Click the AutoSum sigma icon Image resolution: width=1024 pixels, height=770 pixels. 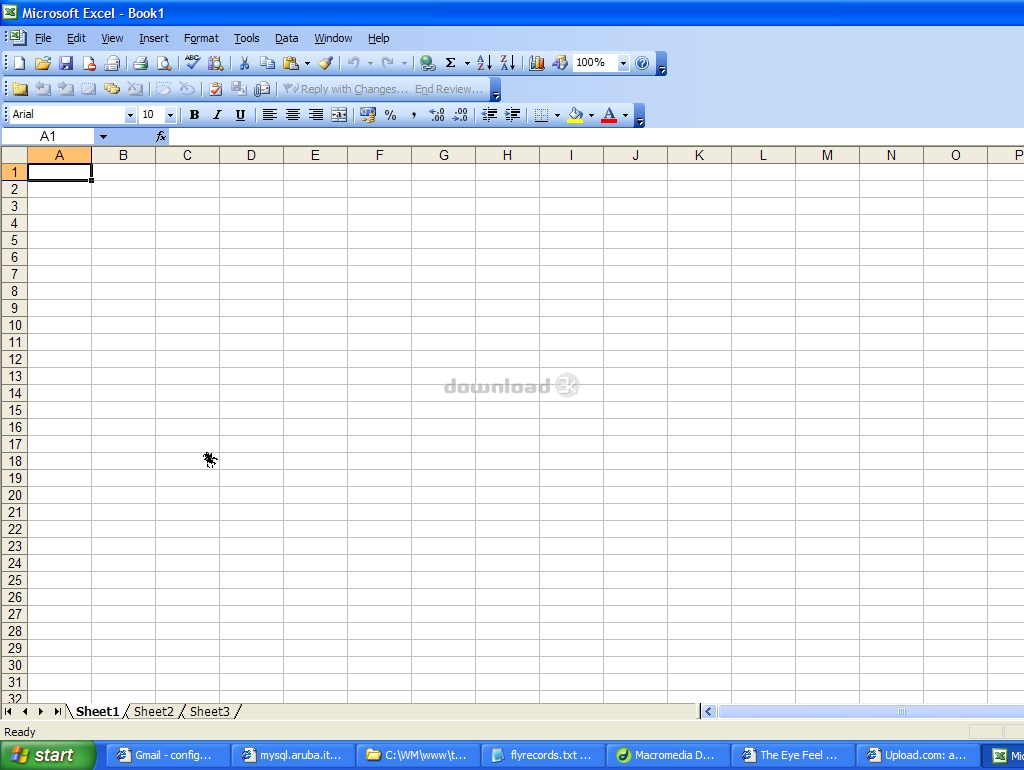pyautogui.click(x=450, y=63)
